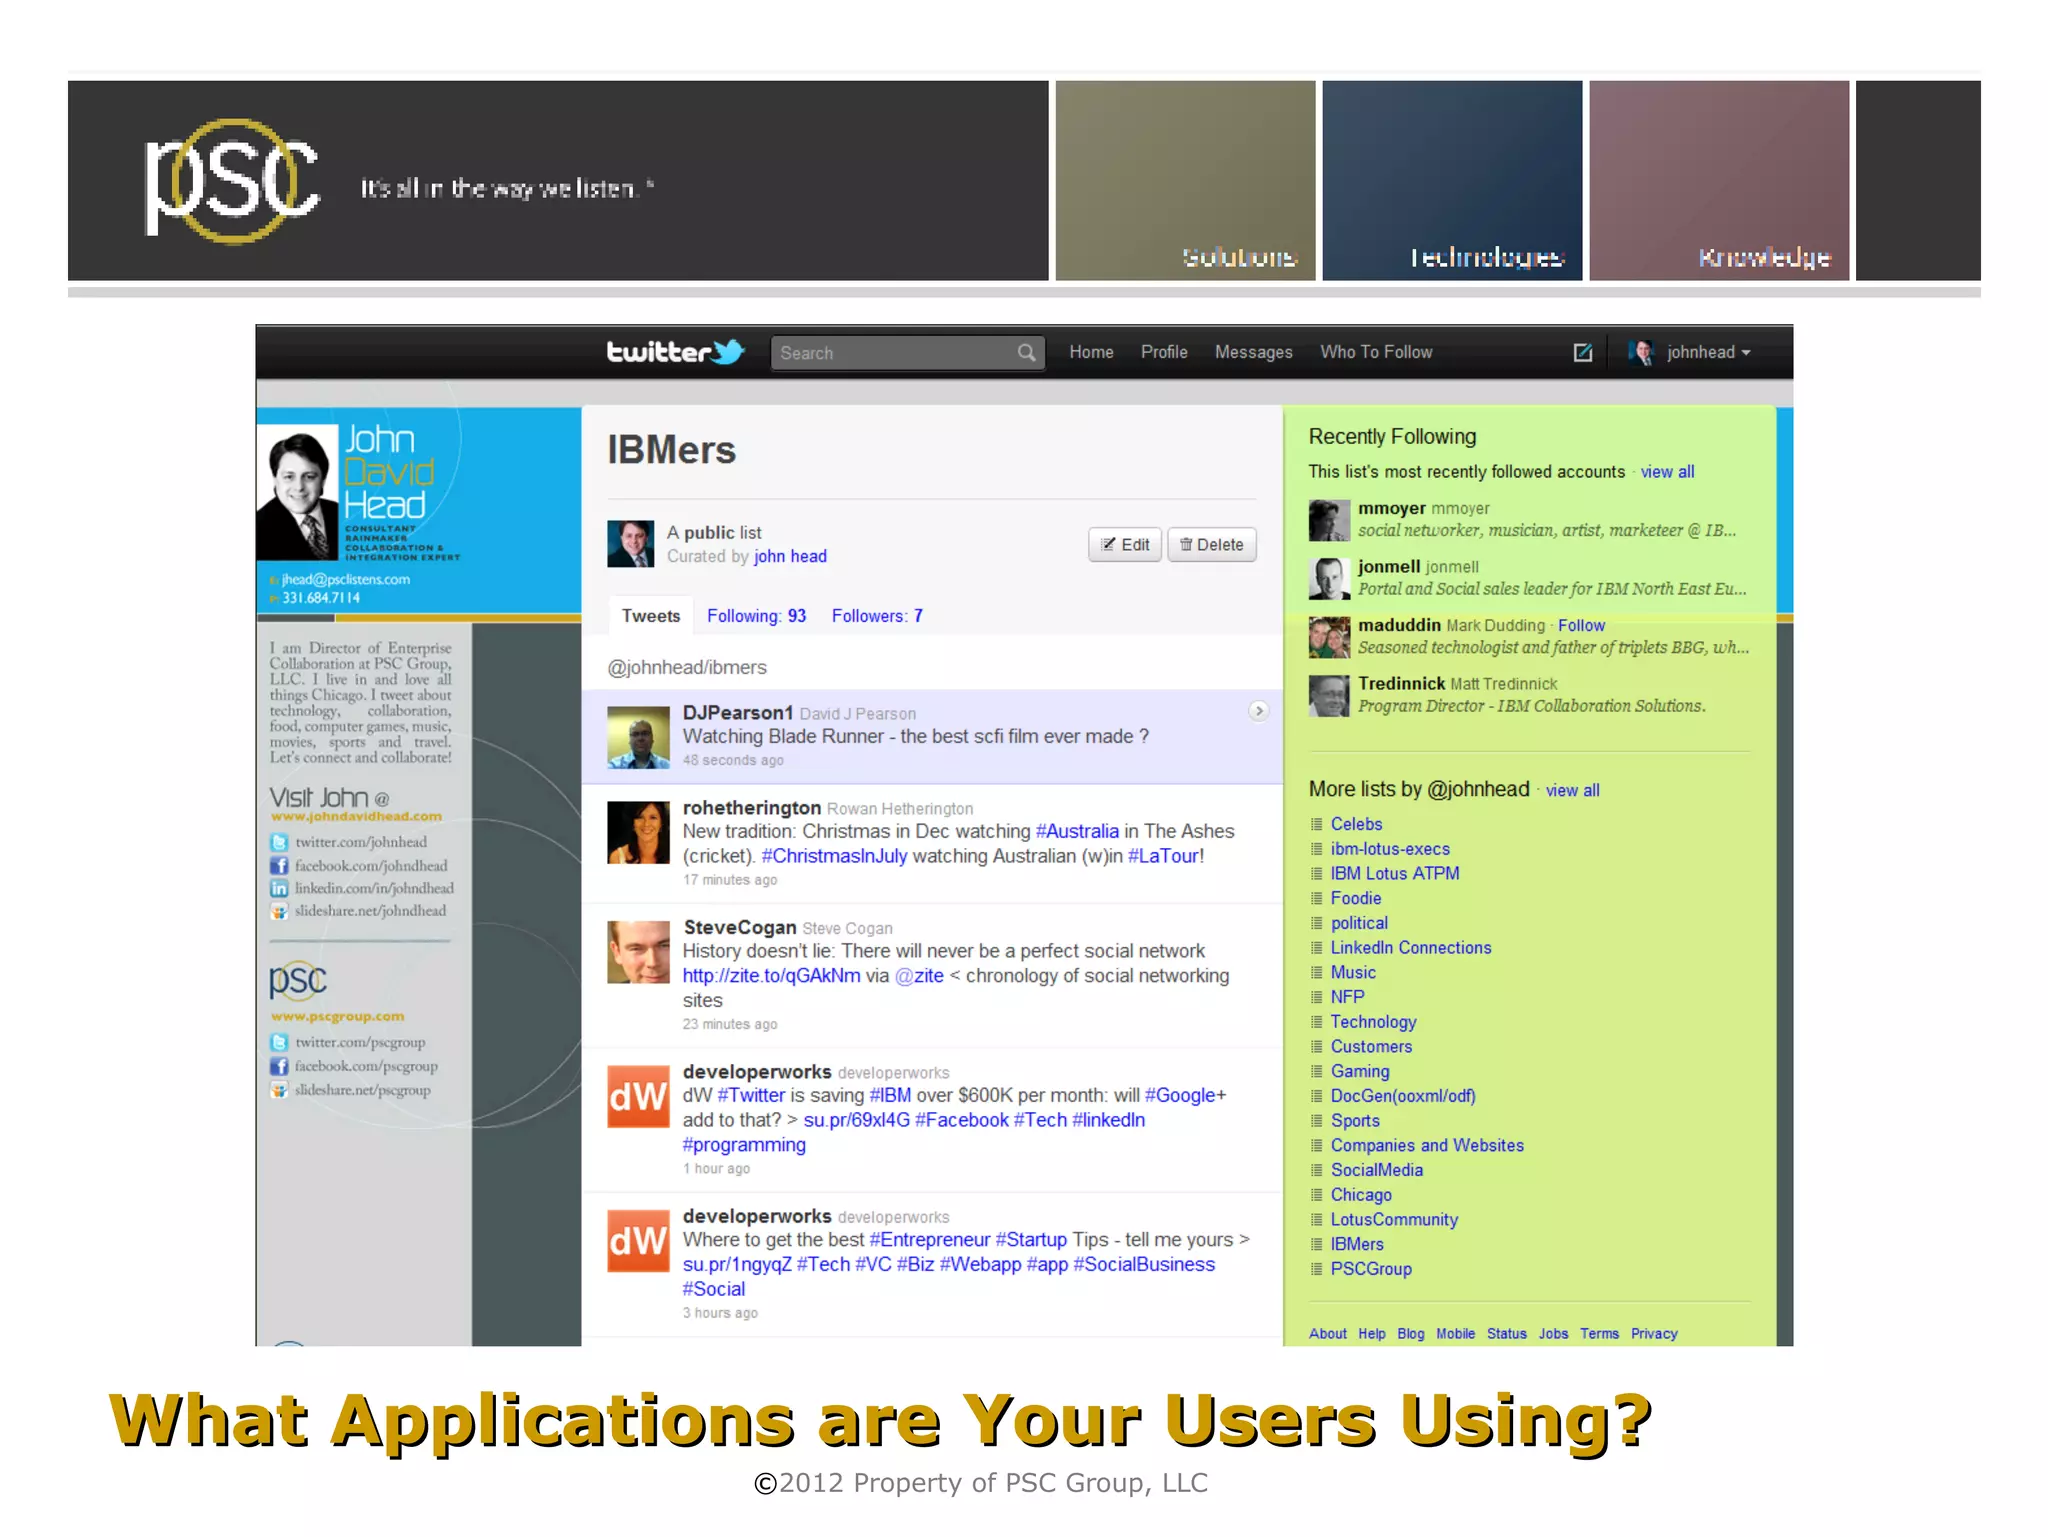Open Messages in the top navigation
Viewport: 2048px width, 1537px height.
click(x=1253, y=352)
